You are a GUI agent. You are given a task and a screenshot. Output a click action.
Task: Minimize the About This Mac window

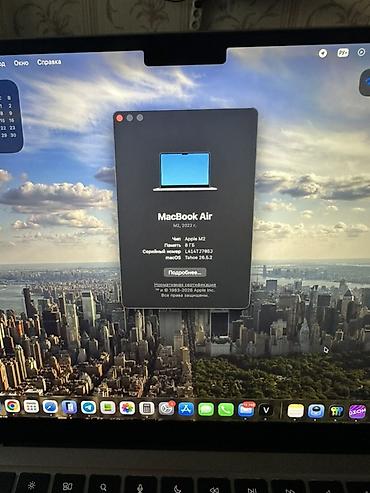130,118
